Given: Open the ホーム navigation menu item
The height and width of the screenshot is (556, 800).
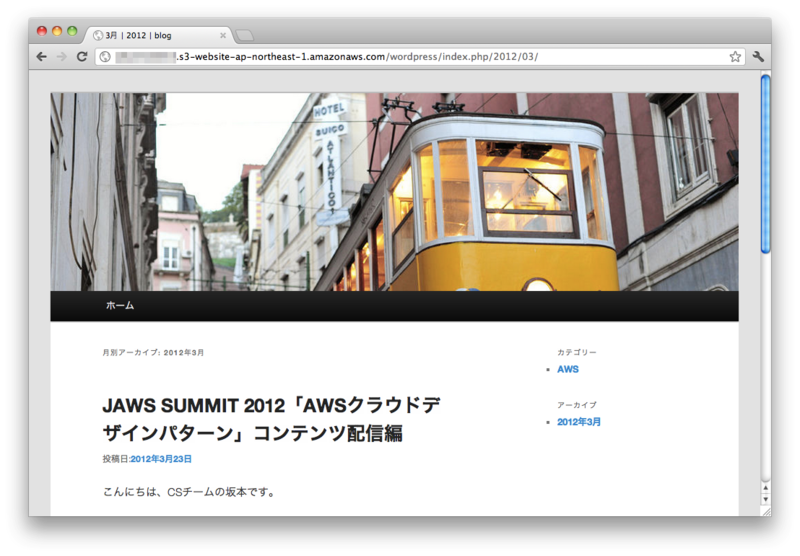Looking at the screenshot, I should 120,305.
